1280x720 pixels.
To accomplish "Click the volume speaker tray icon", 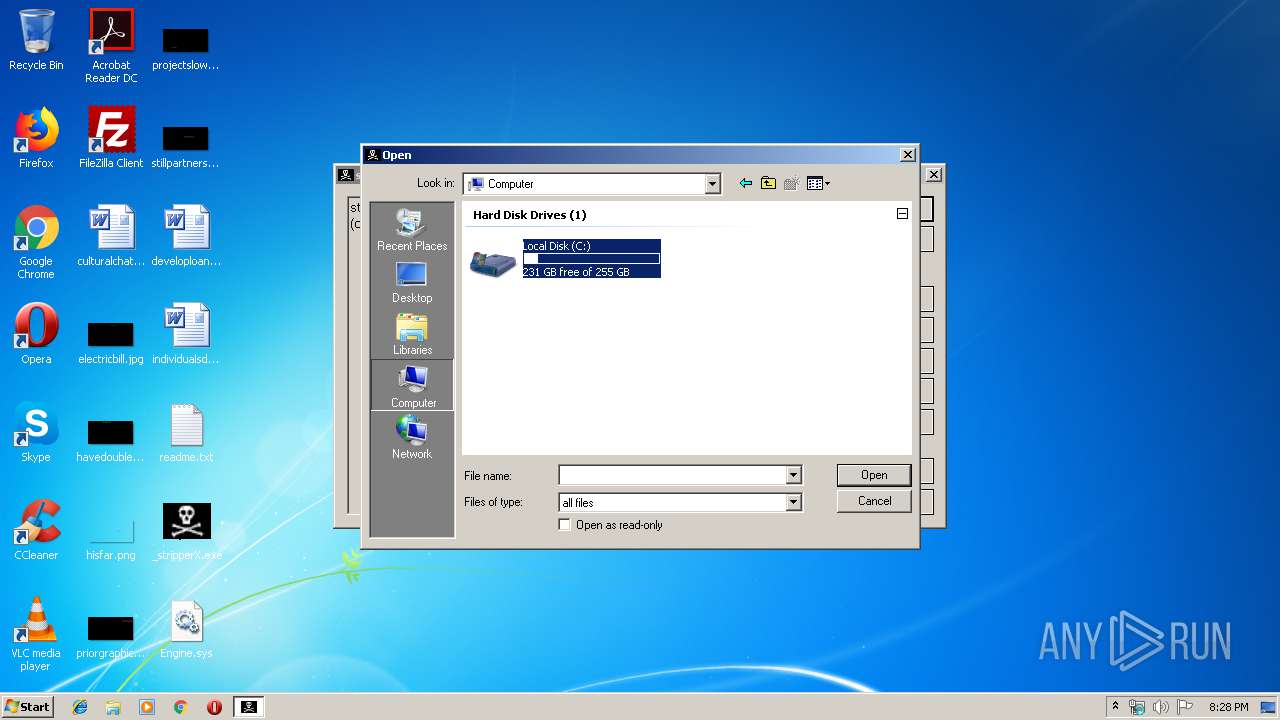I will 1160,707.
